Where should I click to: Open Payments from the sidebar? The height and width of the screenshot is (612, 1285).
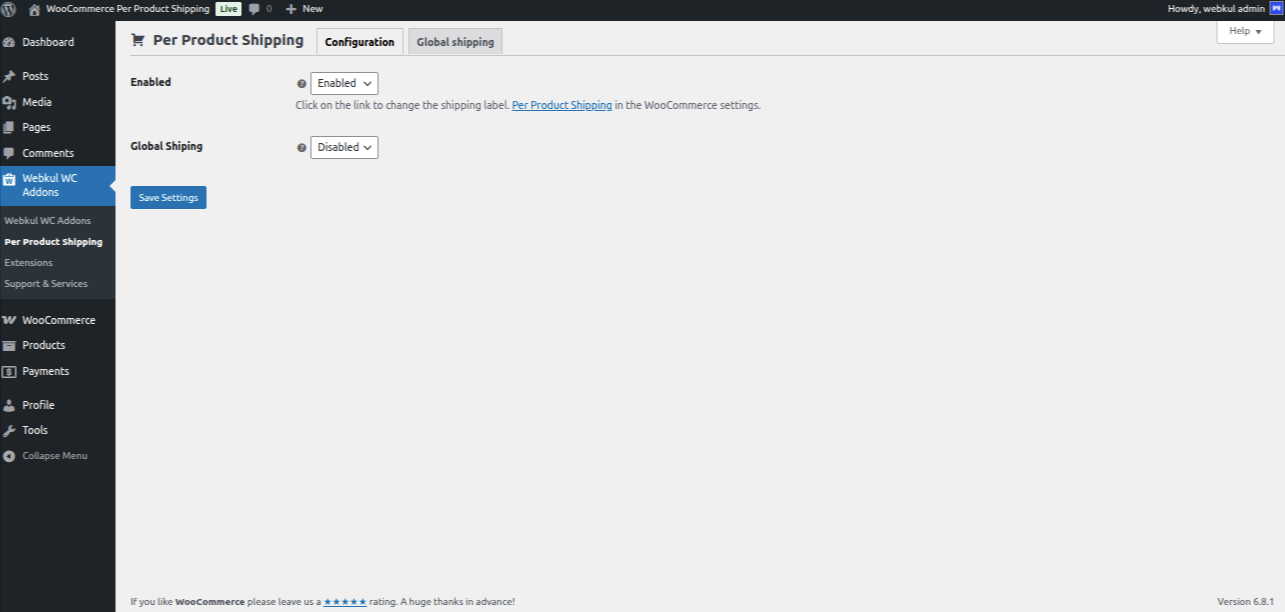tap(44, 371)
